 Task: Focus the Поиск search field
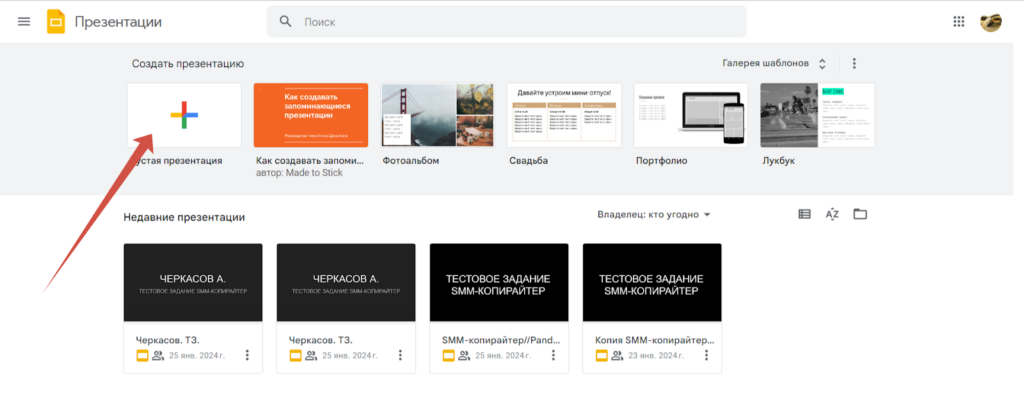click(x=506, y=22)
